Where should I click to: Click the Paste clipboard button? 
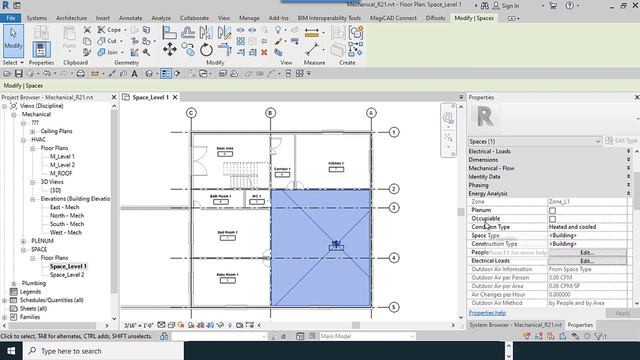tap(69, 39)
